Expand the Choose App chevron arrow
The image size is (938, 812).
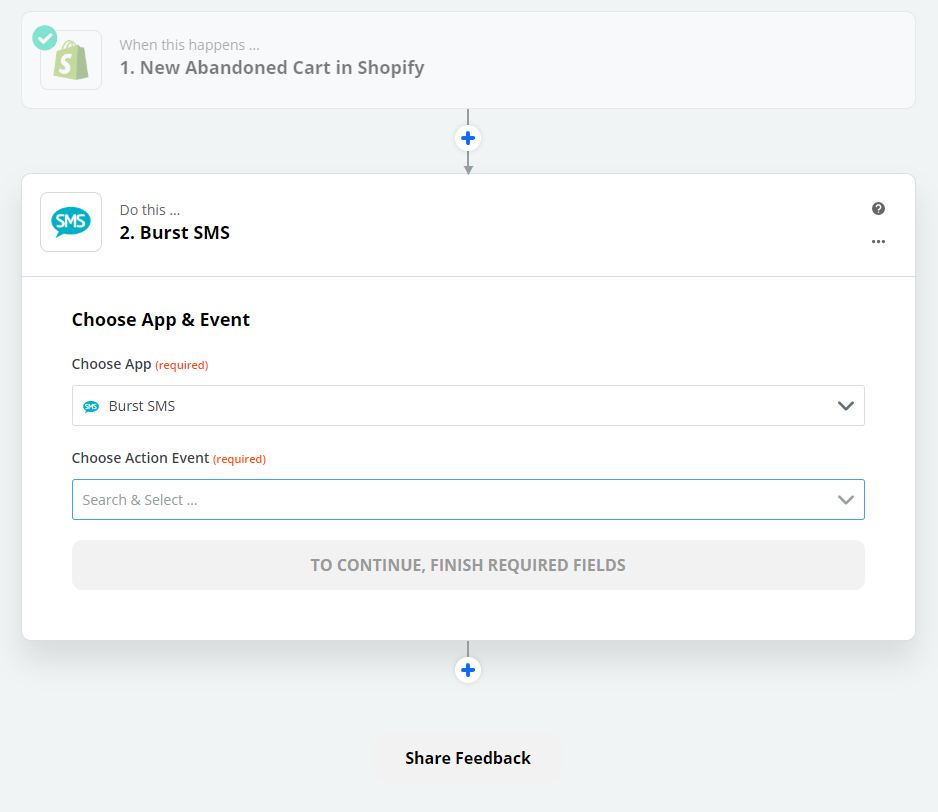point(845,406)
